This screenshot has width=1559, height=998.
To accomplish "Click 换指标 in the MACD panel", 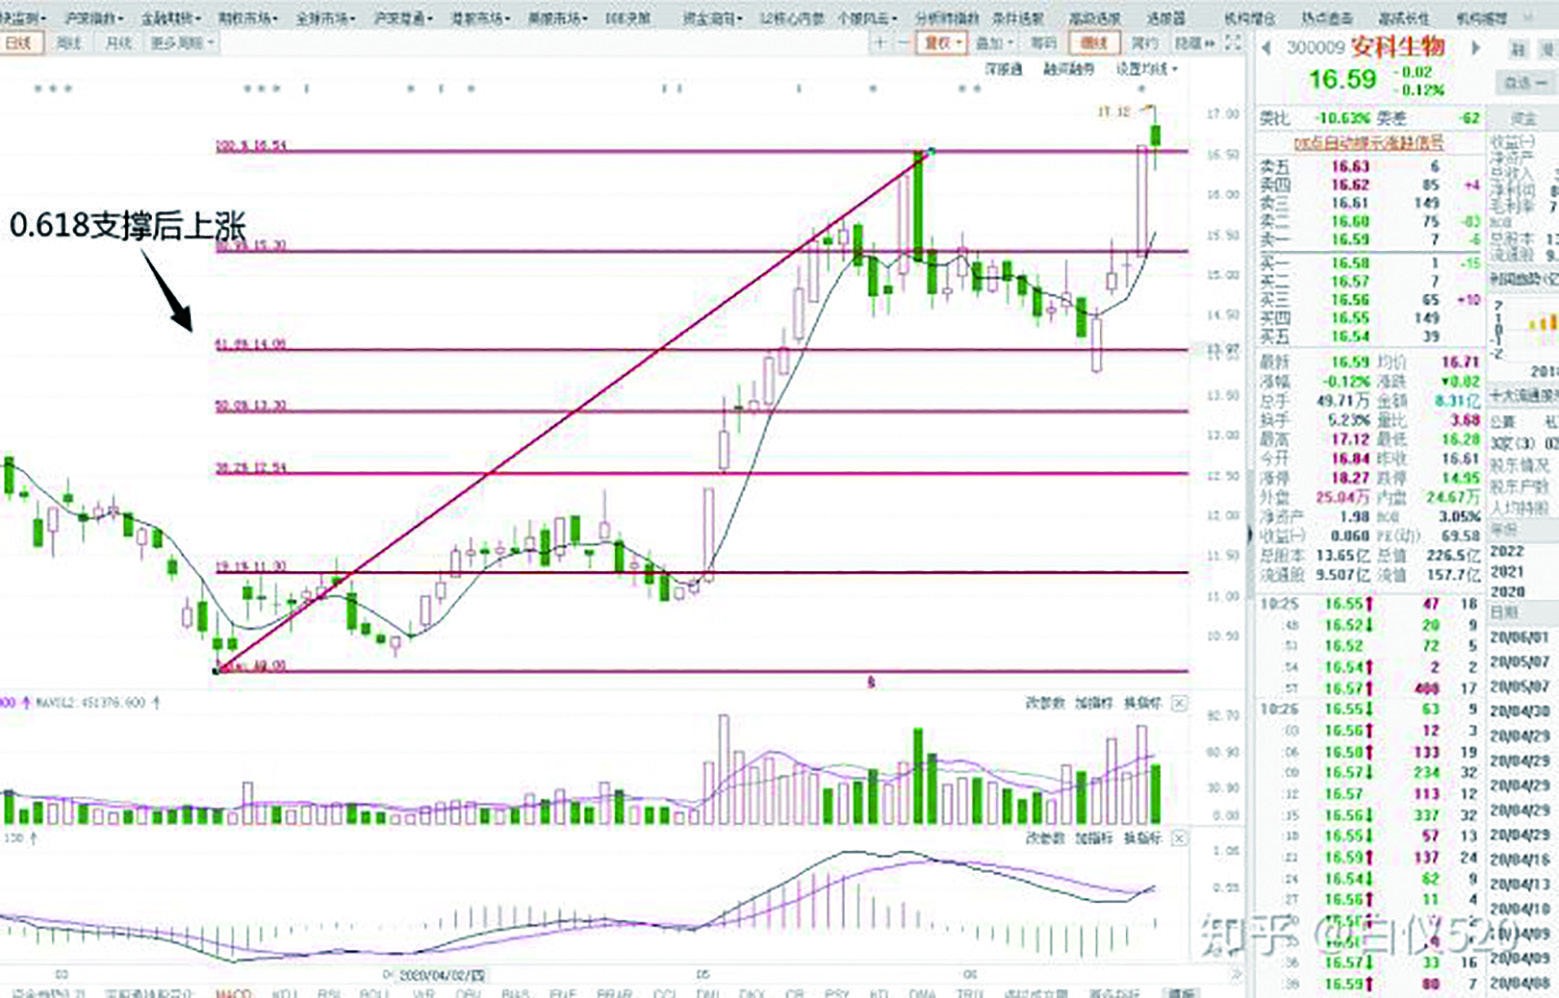I will pyautogui.click(x=1143, y=838).
